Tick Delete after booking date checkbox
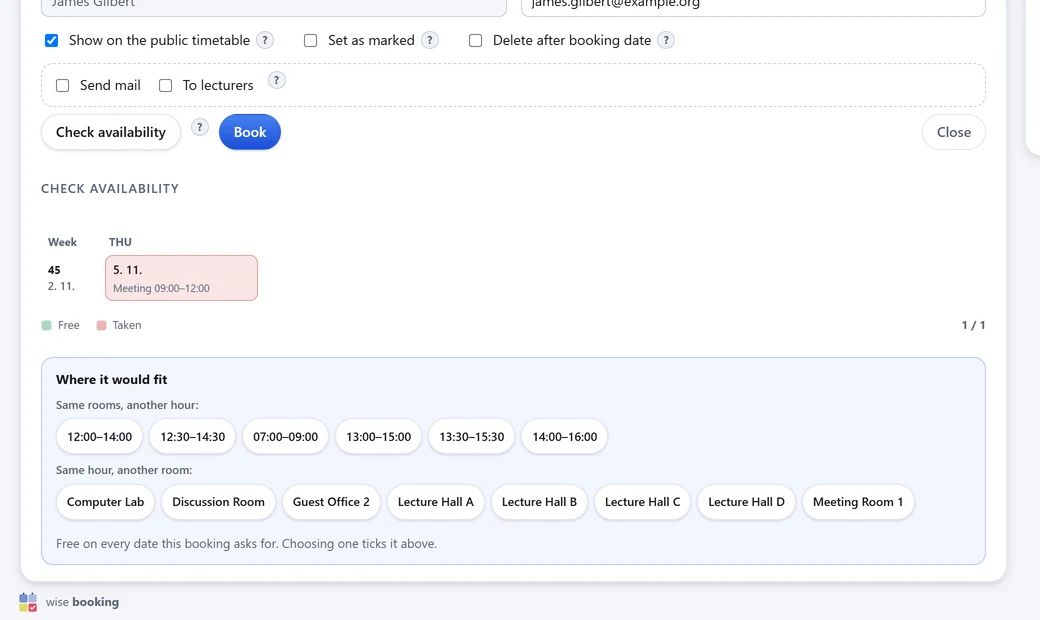The width and height of the screenshot is (1040, 620). [476, 40]
